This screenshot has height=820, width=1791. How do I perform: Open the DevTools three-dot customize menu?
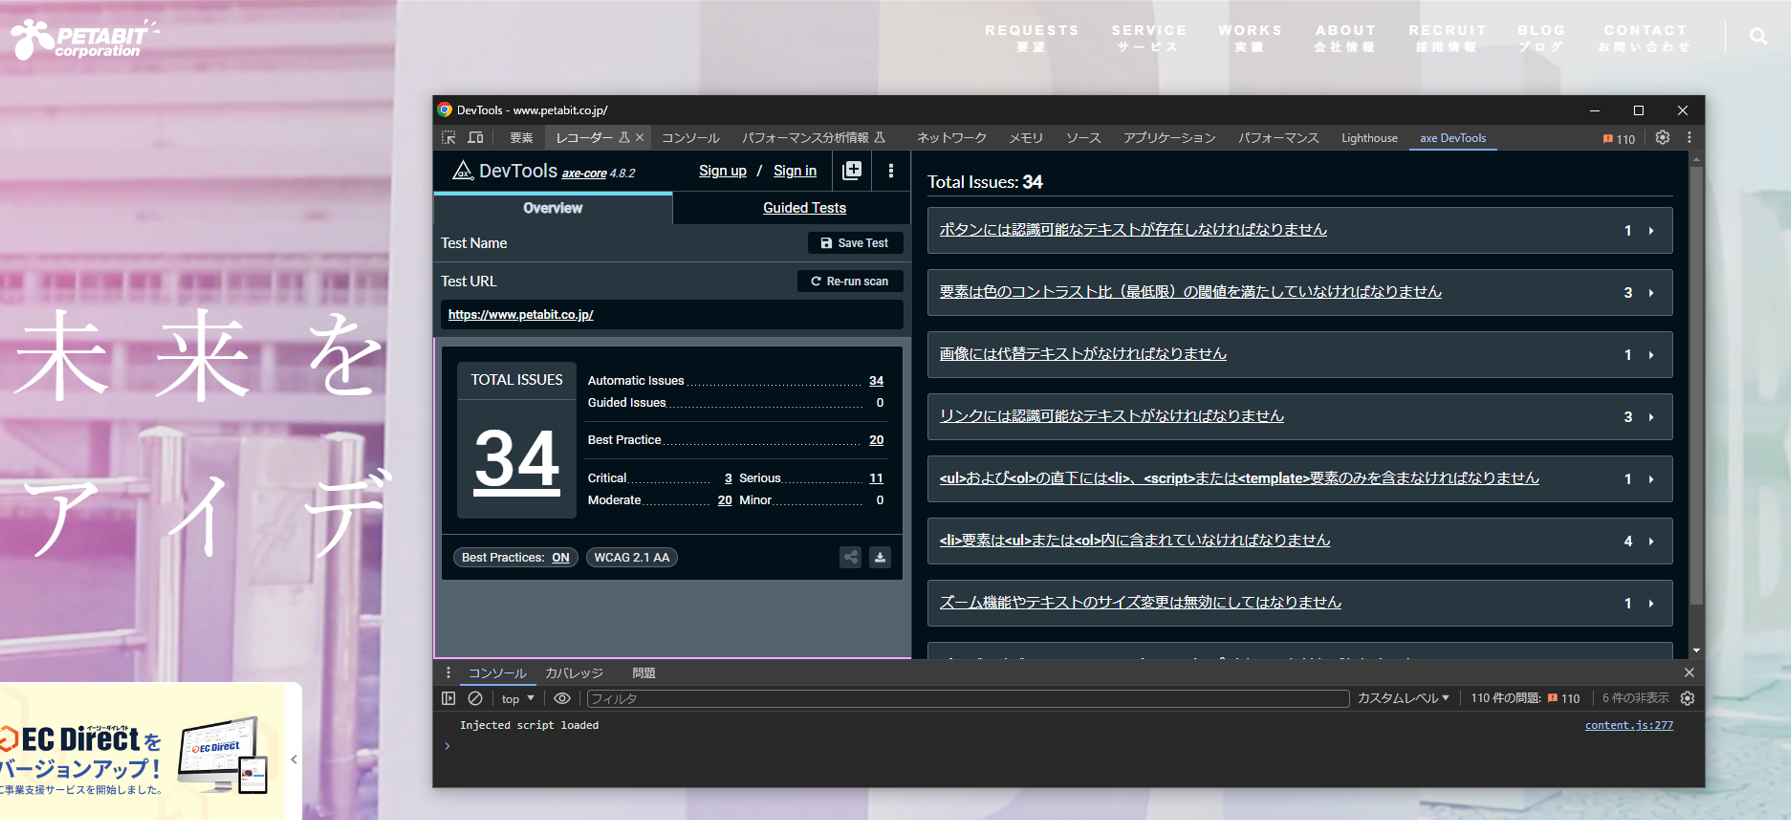click(1690, 138)
